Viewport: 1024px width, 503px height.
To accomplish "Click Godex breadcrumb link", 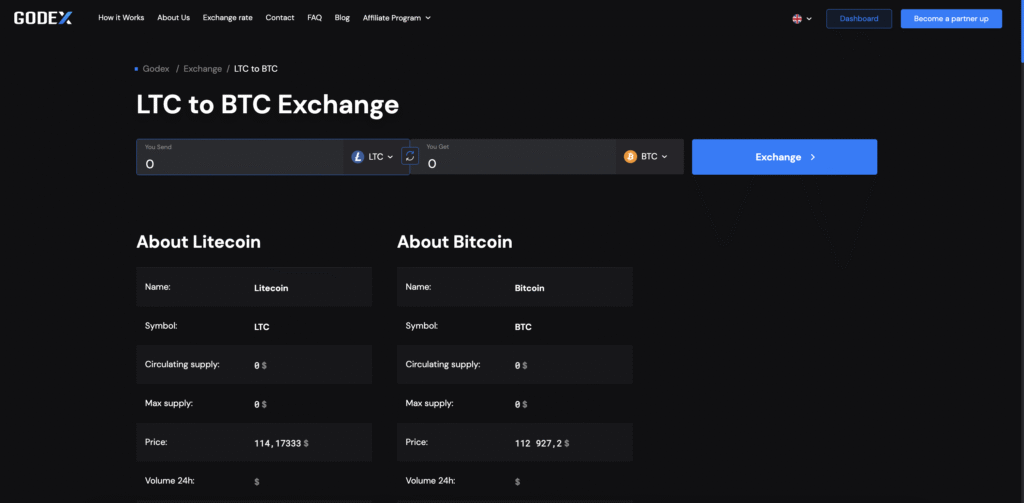I will pyautogui.click(x=156, y=69).
